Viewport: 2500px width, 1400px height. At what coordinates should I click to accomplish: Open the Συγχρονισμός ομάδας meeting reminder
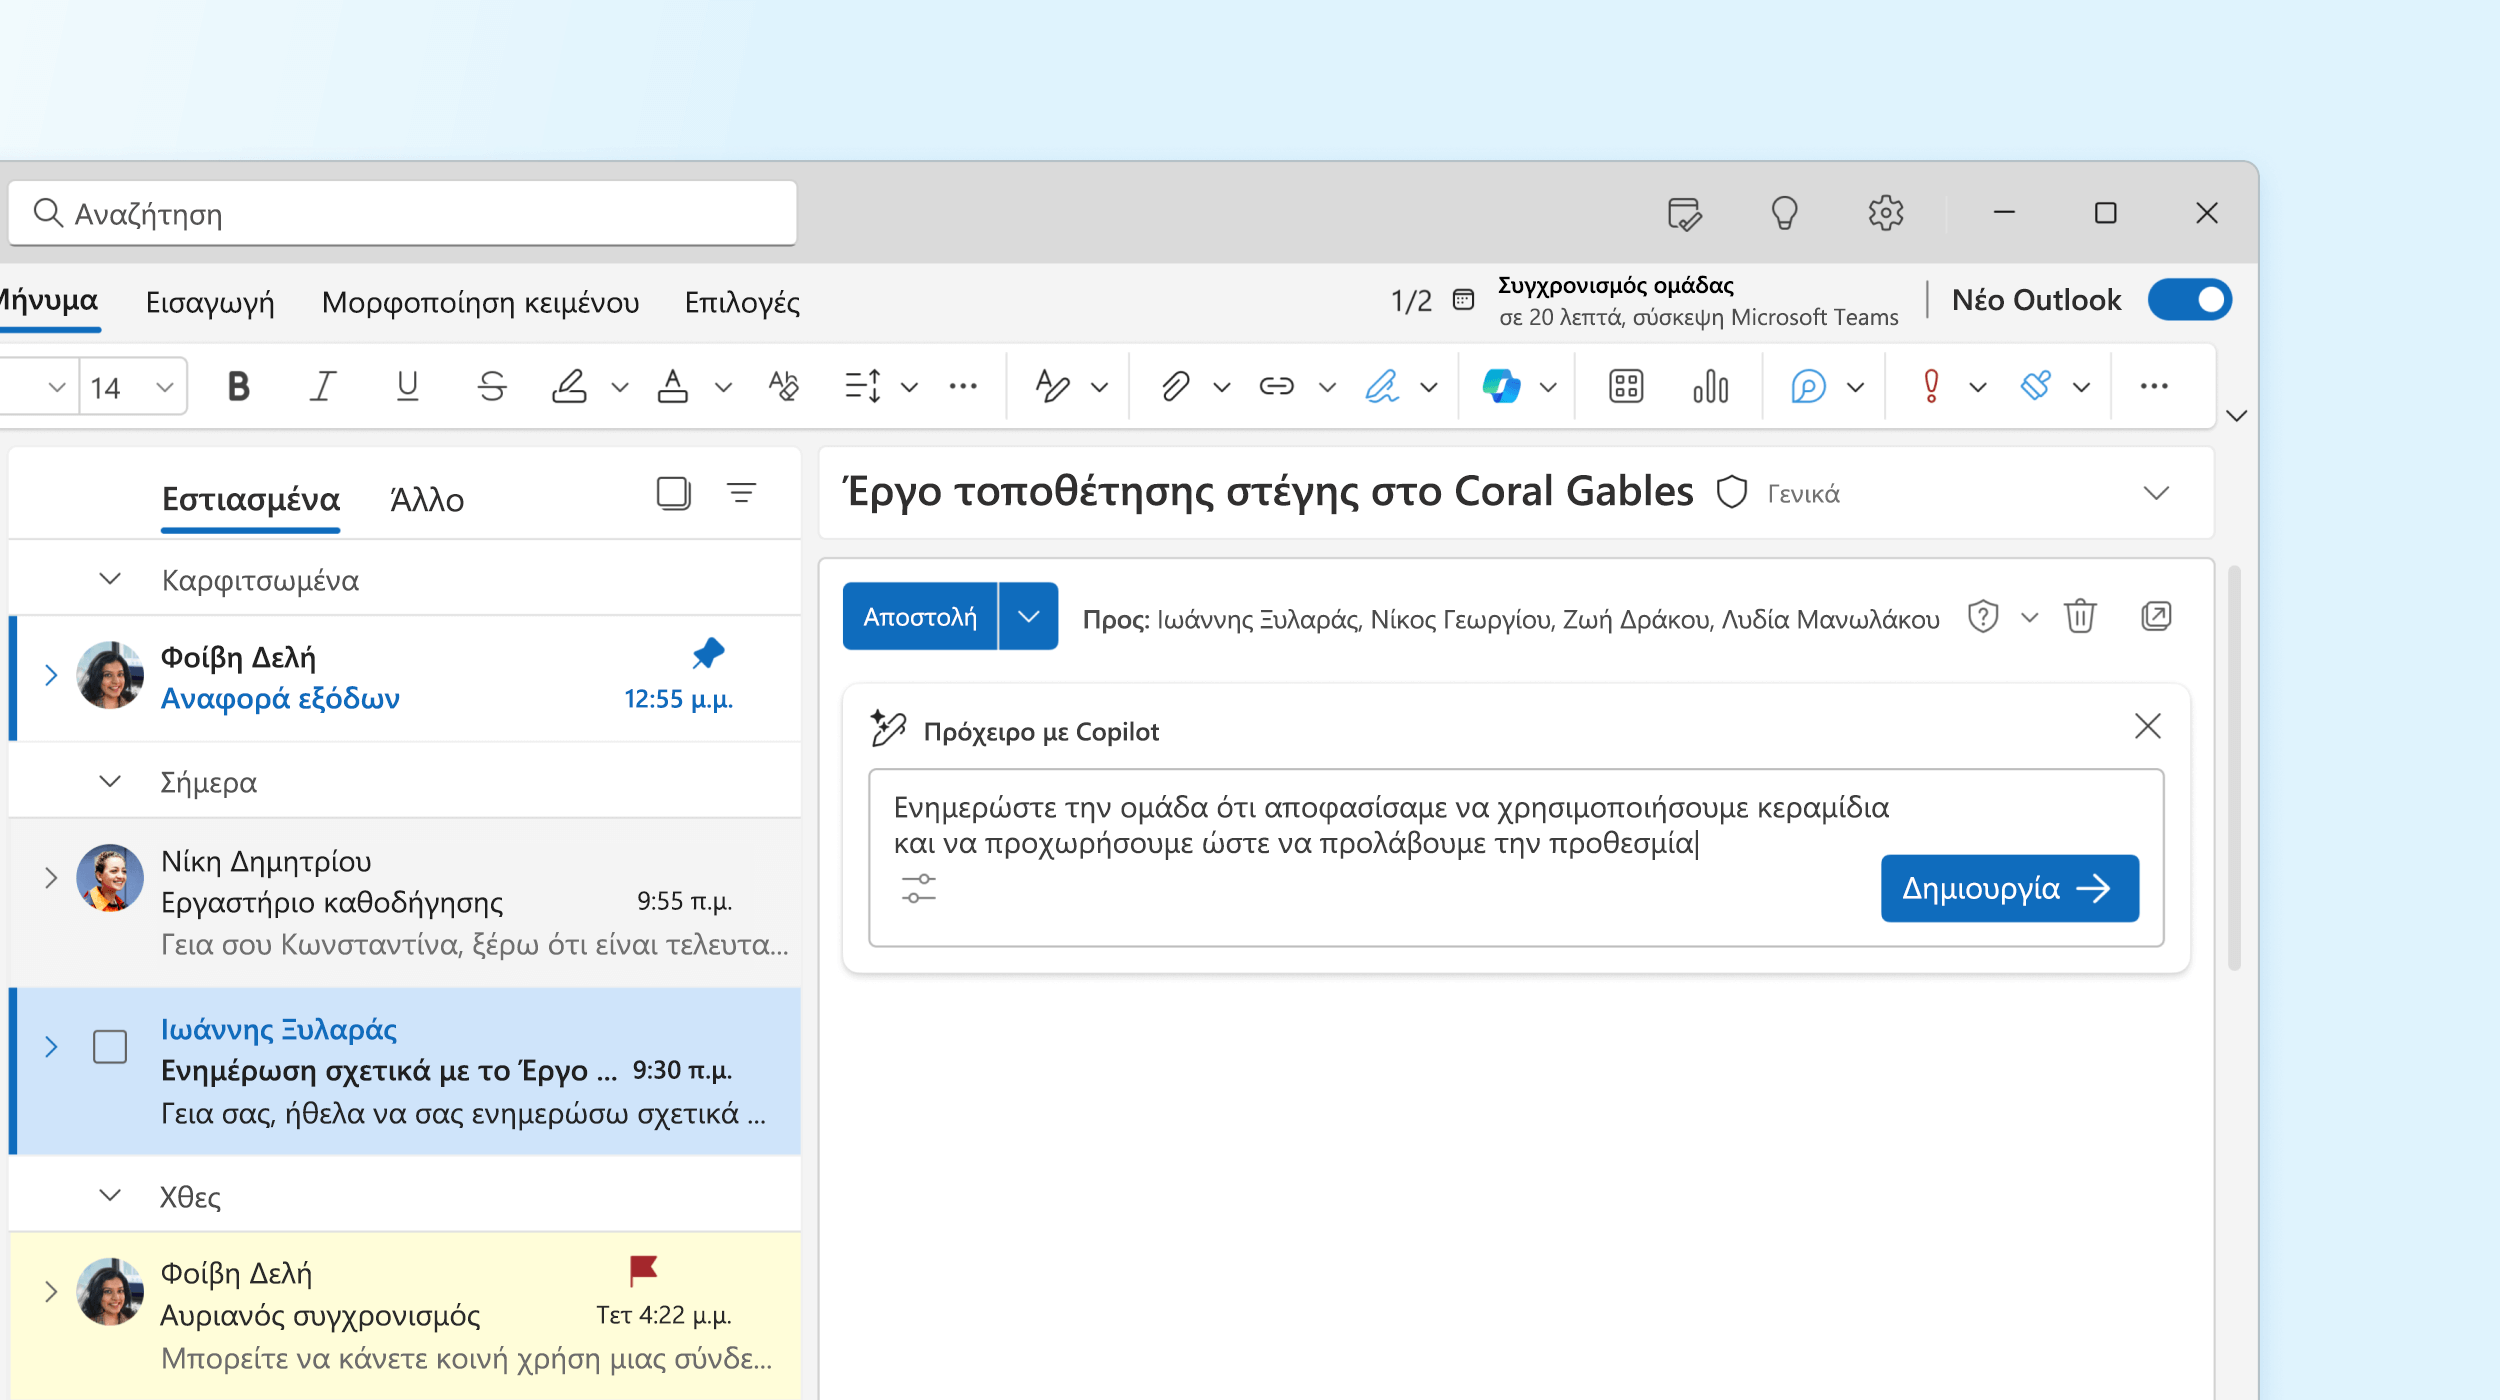click(x=1697, y=301)
